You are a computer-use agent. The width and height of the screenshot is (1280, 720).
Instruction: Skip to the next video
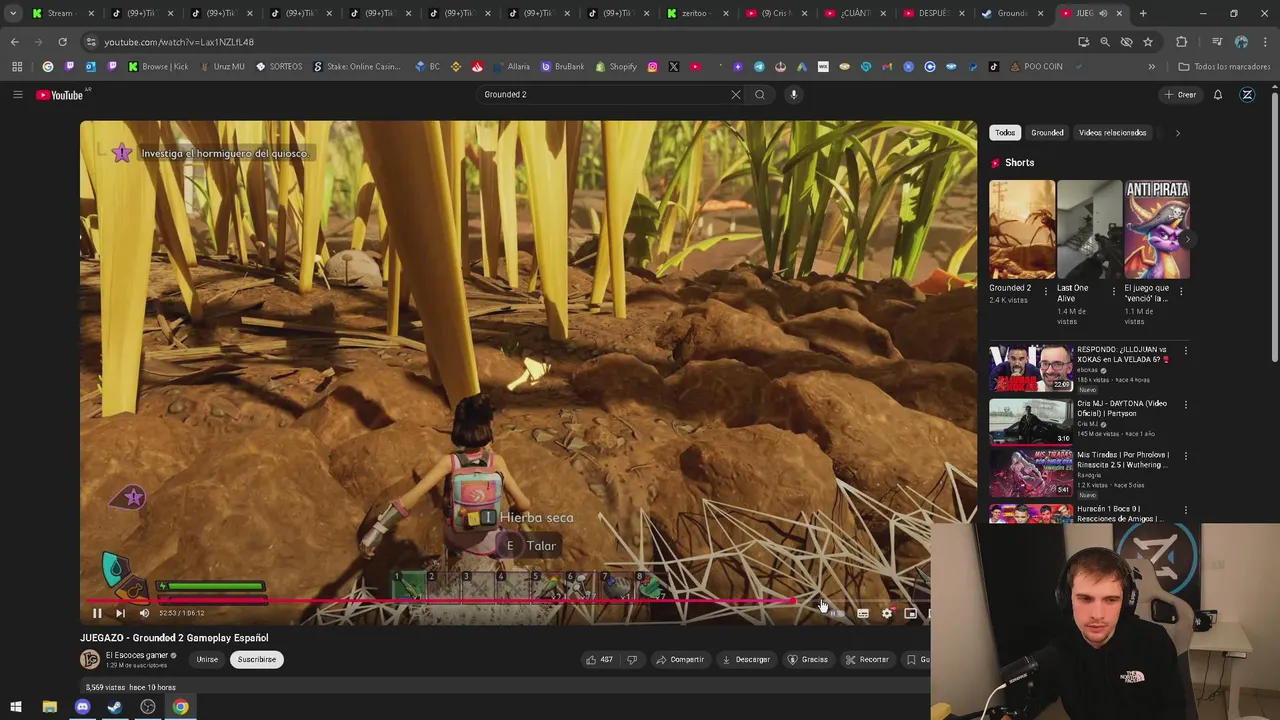(x=120, y=613)
